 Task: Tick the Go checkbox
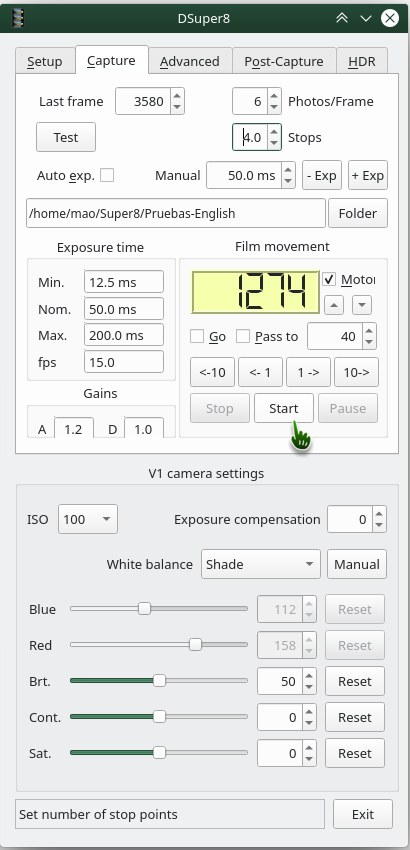click(197, 336)
